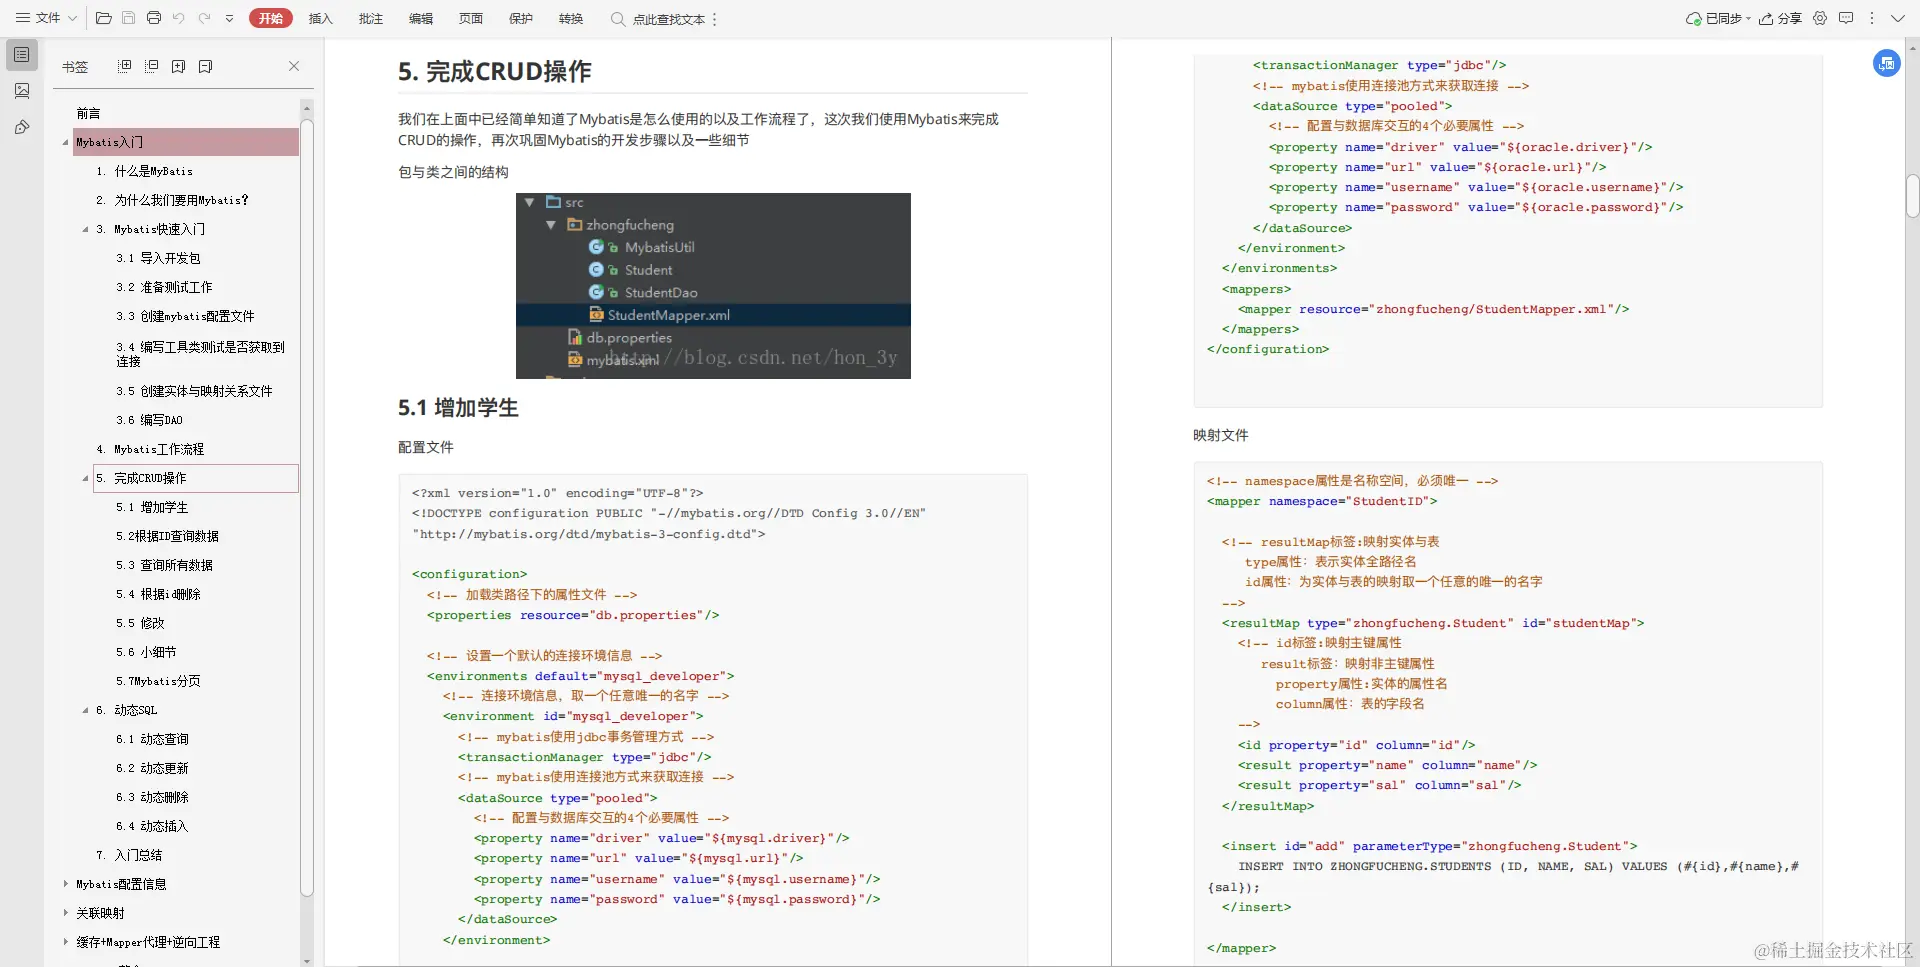
Task: Open bookmark 5.5 修改
Action: click(140, 623)
